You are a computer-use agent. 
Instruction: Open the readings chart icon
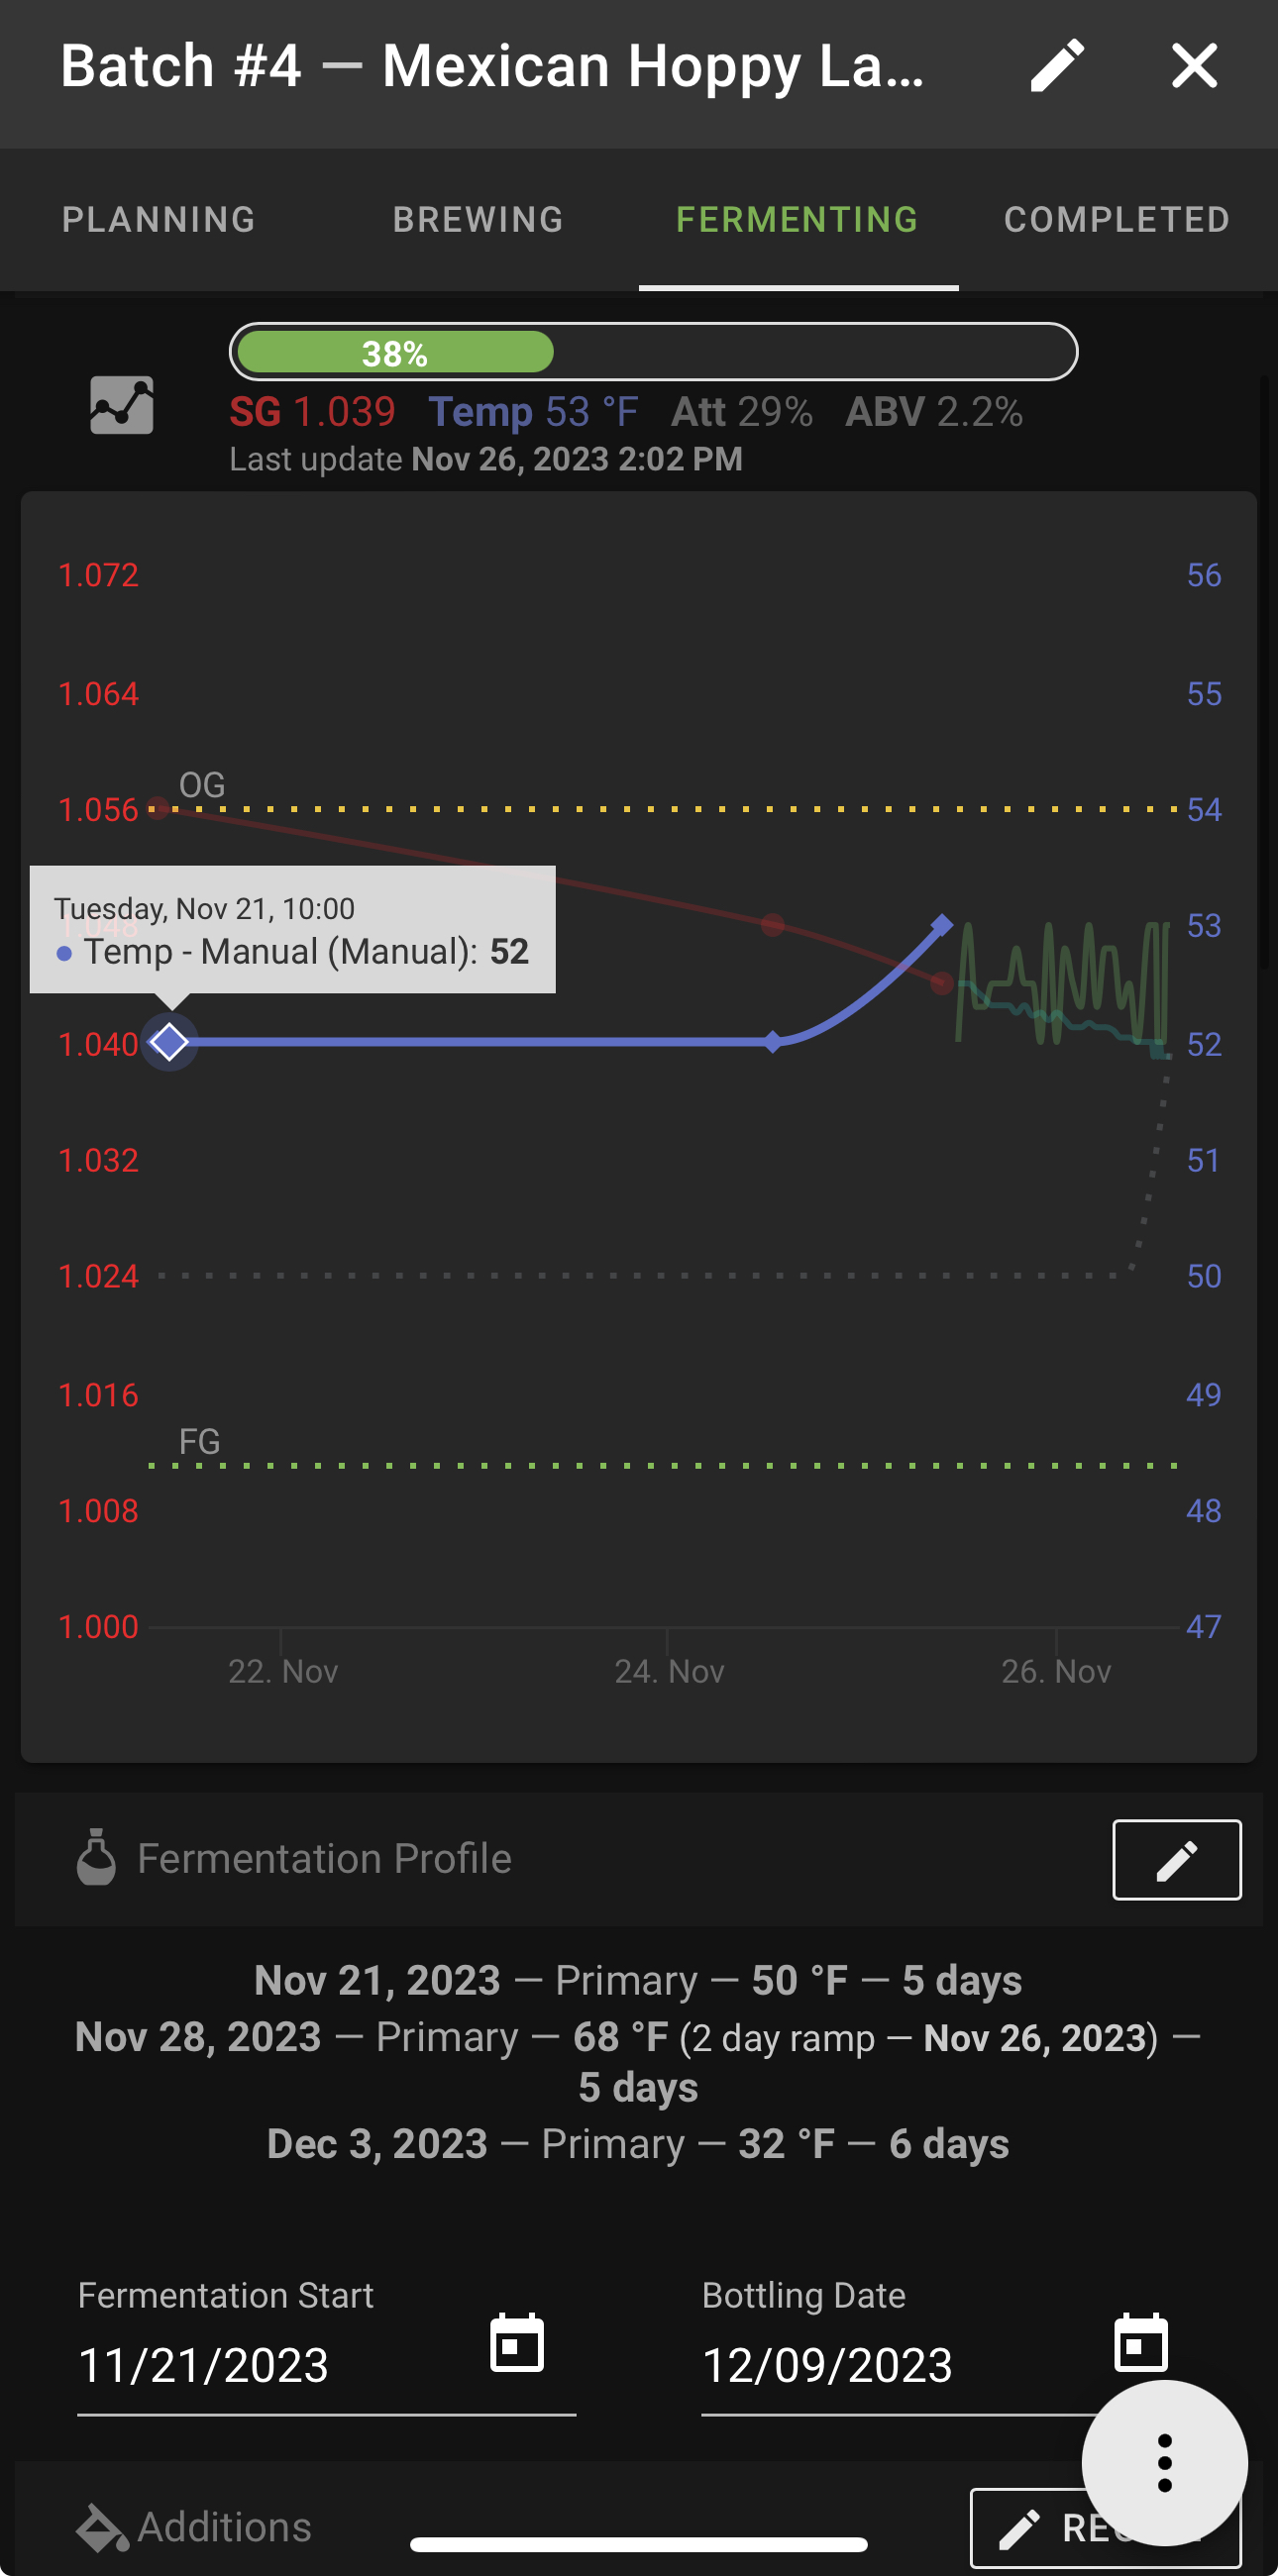pos(122,405)
